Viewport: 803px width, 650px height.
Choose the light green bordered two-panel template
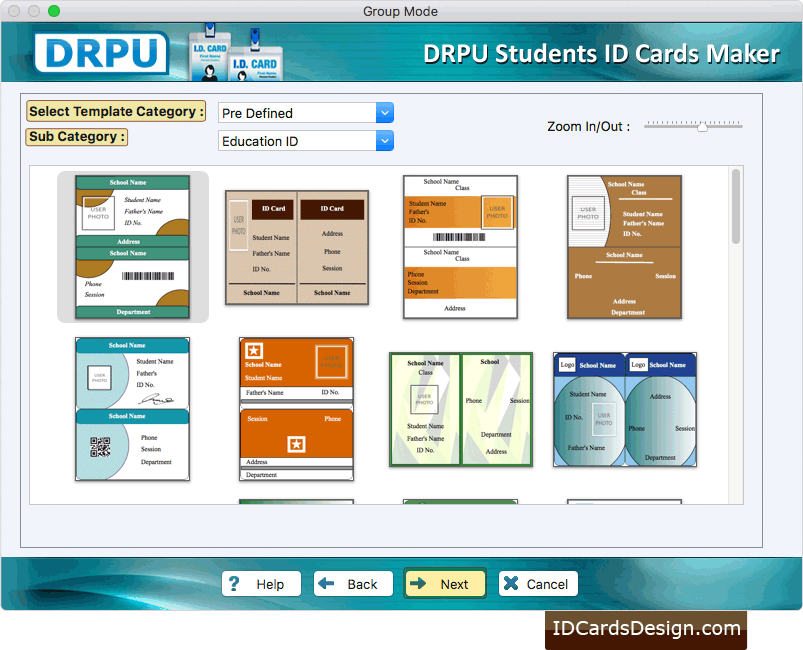coord(461,409)
